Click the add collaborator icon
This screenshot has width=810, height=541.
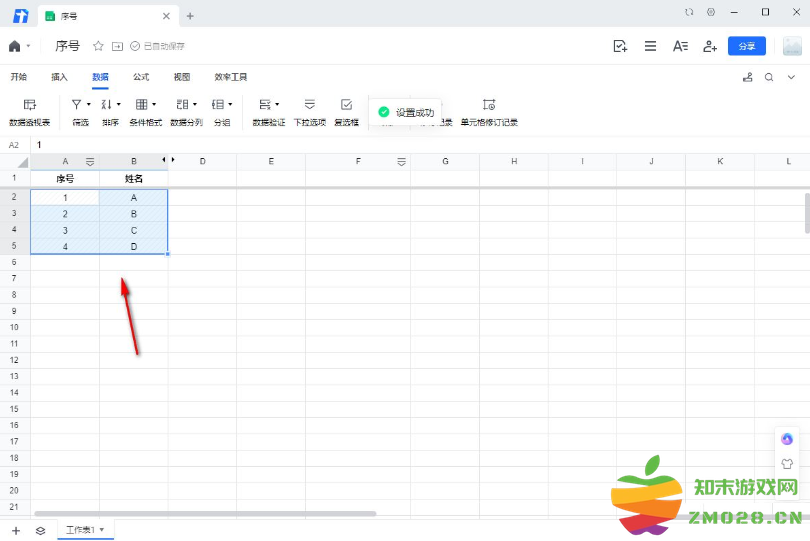click(710, 46)
